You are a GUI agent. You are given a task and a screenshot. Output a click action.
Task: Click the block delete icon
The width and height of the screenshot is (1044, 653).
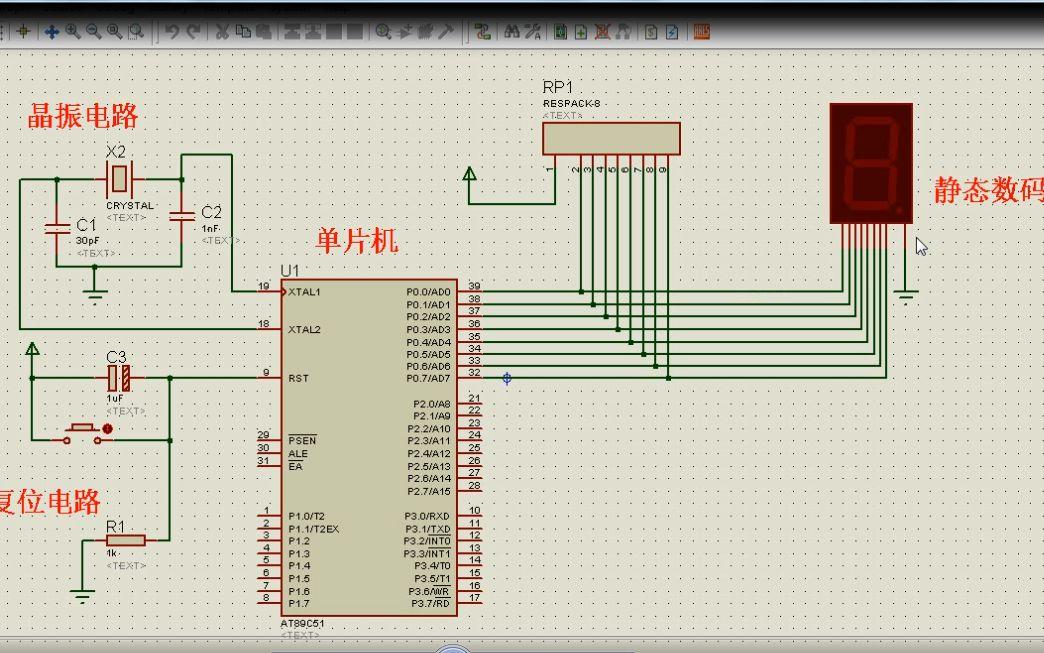tap(355, 31)
